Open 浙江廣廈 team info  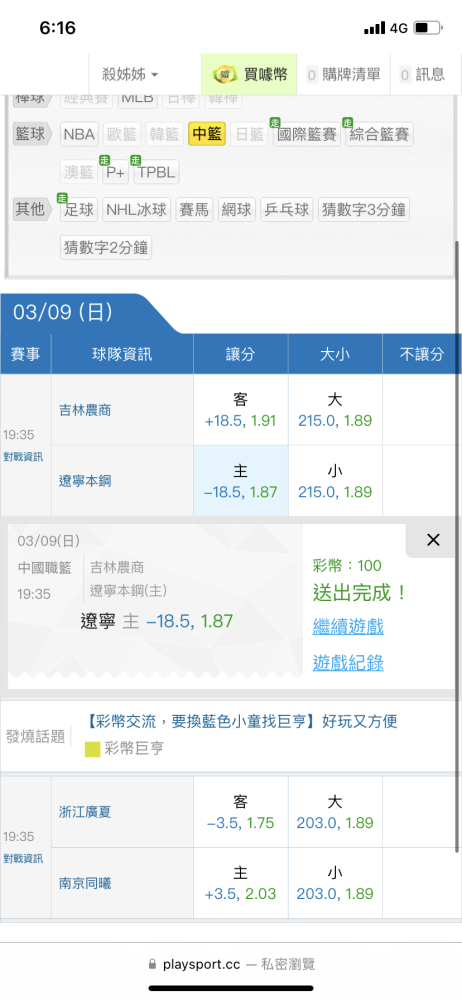85,812
